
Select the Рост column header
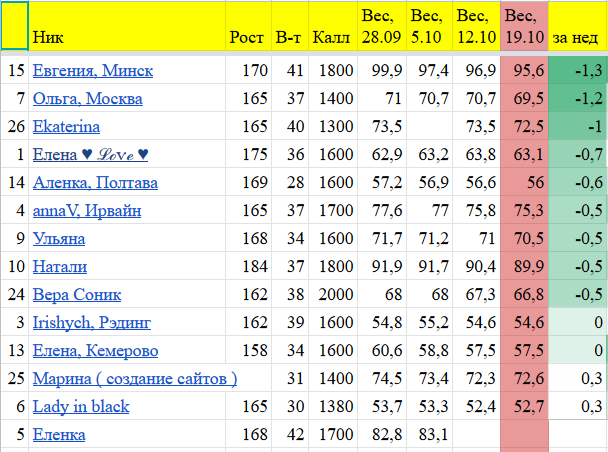247,37
